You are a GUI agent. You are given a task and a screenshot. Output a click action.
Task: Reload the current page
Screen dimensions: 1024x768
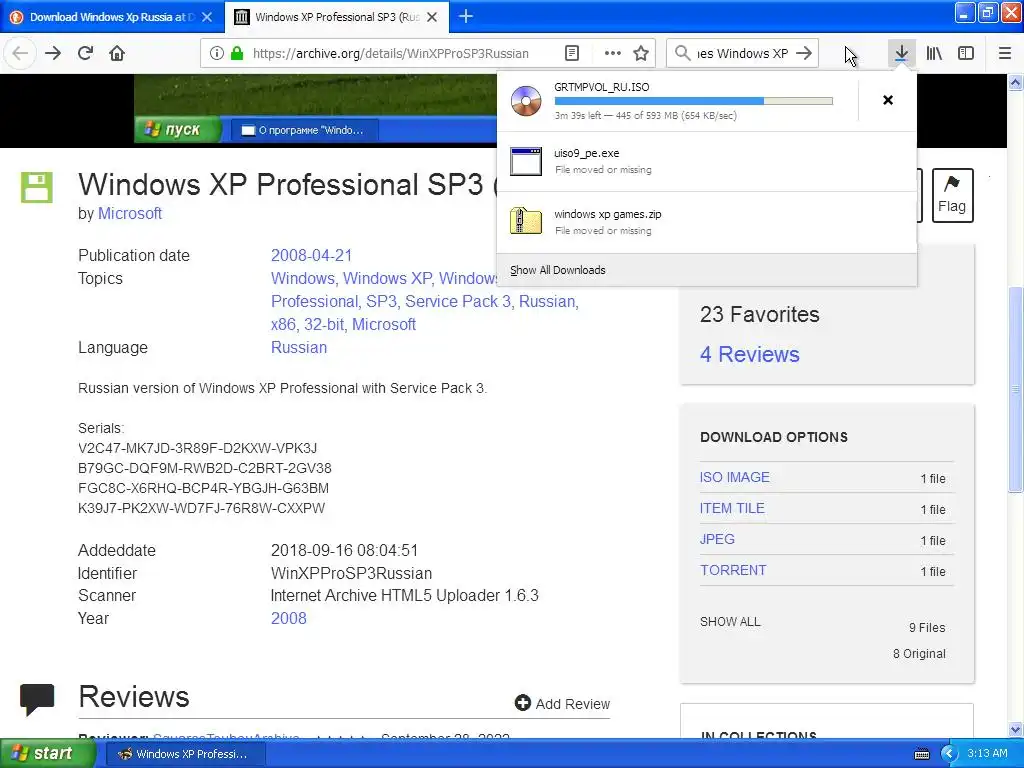tap(85, 53)
